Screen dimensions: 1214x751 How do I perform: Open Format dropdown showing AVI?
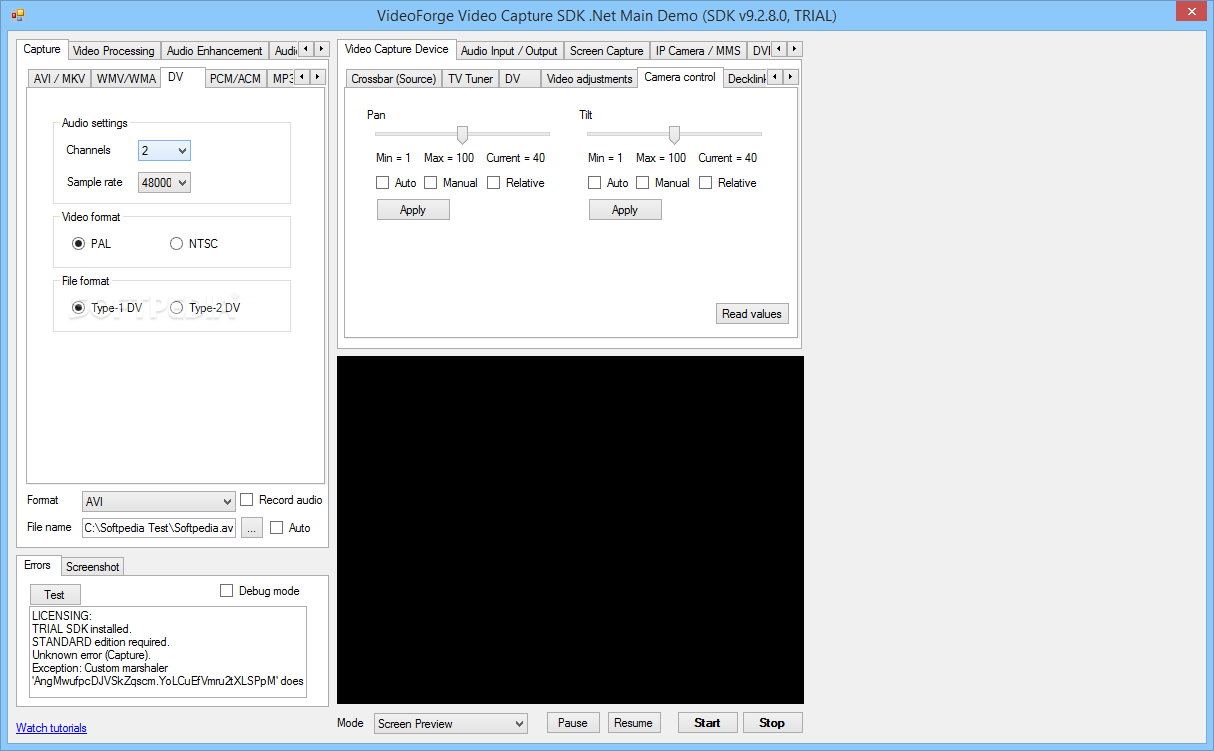(x=158, y=501)
